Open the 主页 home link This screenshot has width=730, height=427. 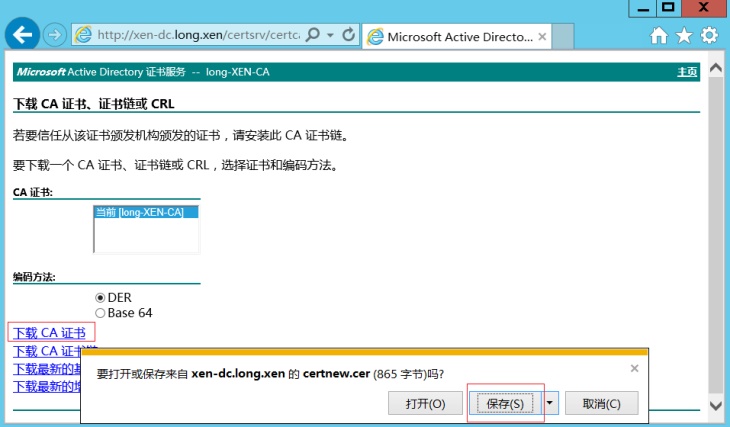[x=687, y=72]
